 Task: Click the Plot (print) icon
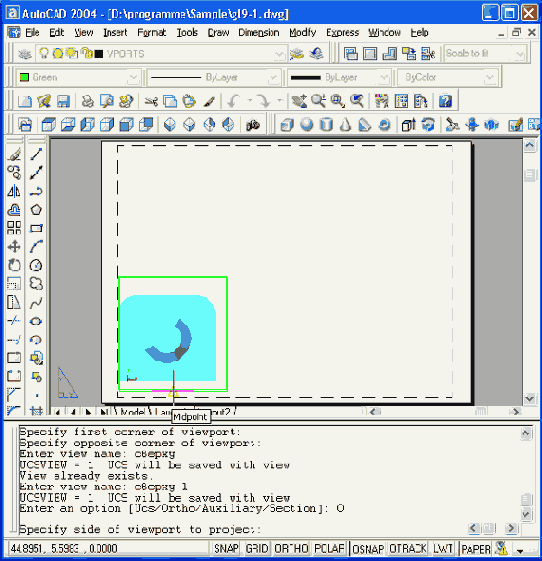coord(88,102)
